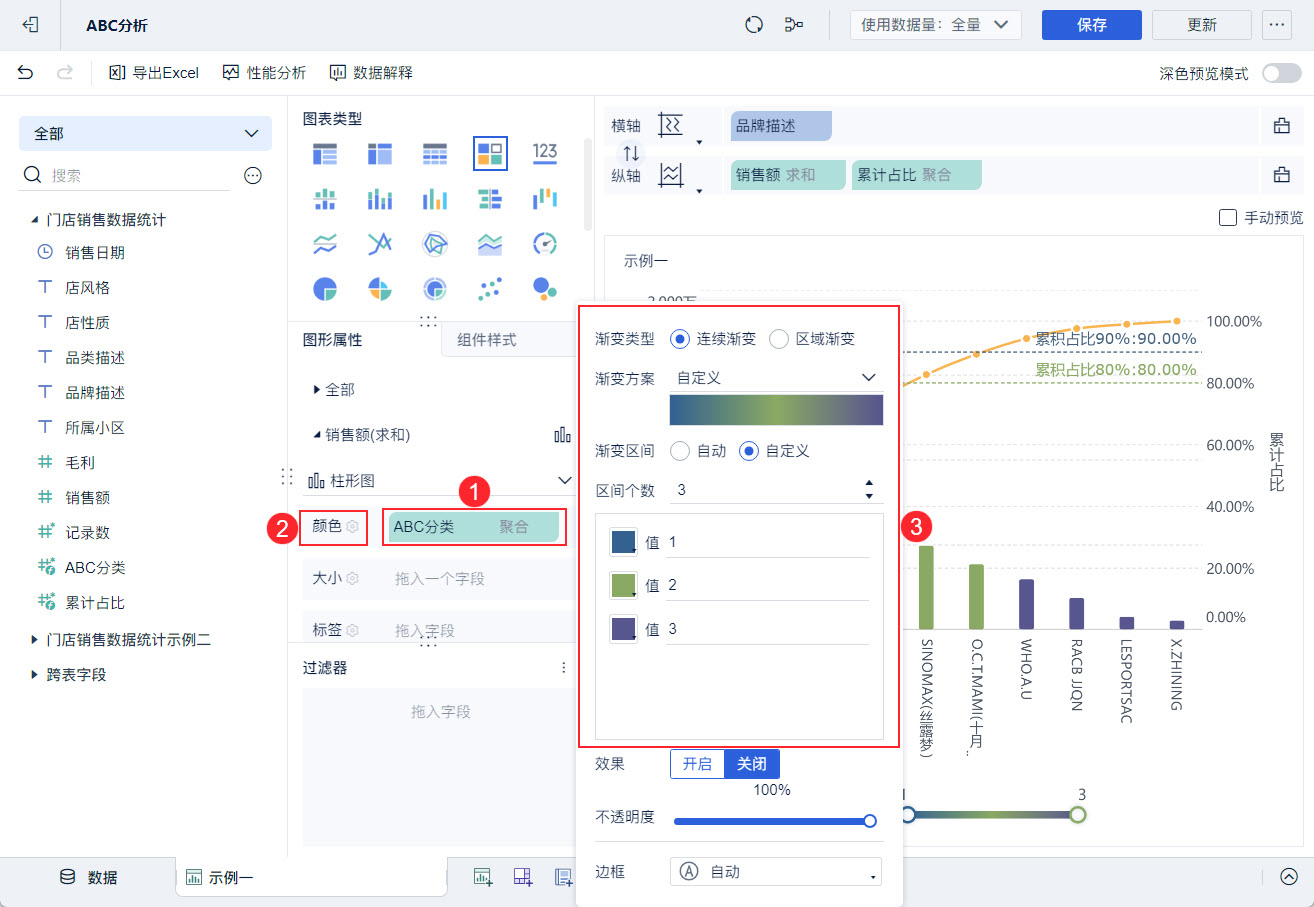Select the cross table chart type
The height and width of the screenshot is (907, 1314).
coord(380,153)
